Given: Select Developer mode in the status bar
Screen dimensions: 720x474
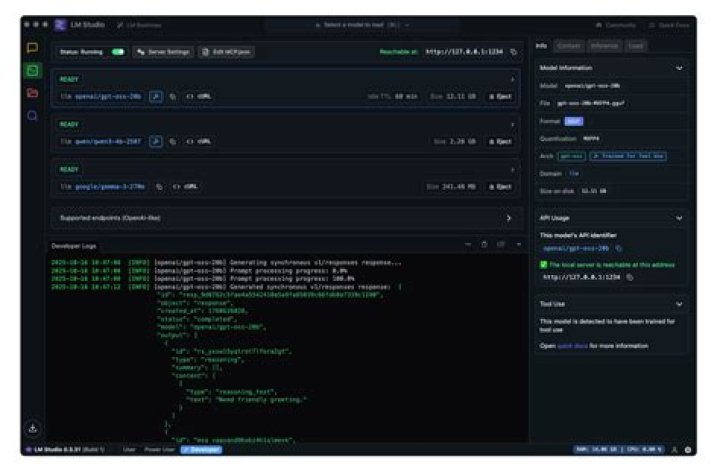Looking at the screenshot, I should [x=202, y=450].
